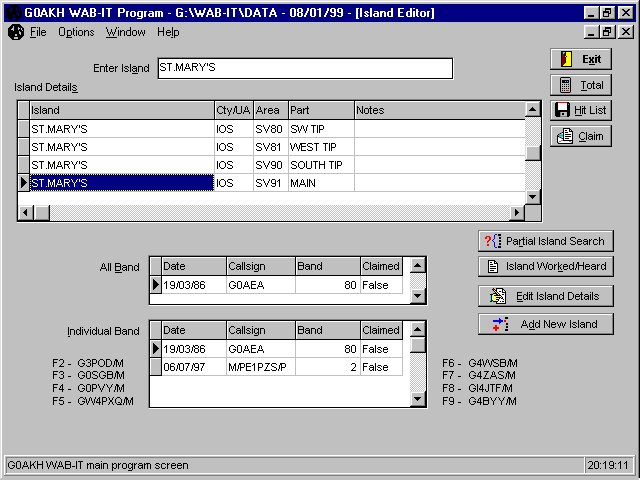Click the Exit door icon

click(x=566, y=59)
